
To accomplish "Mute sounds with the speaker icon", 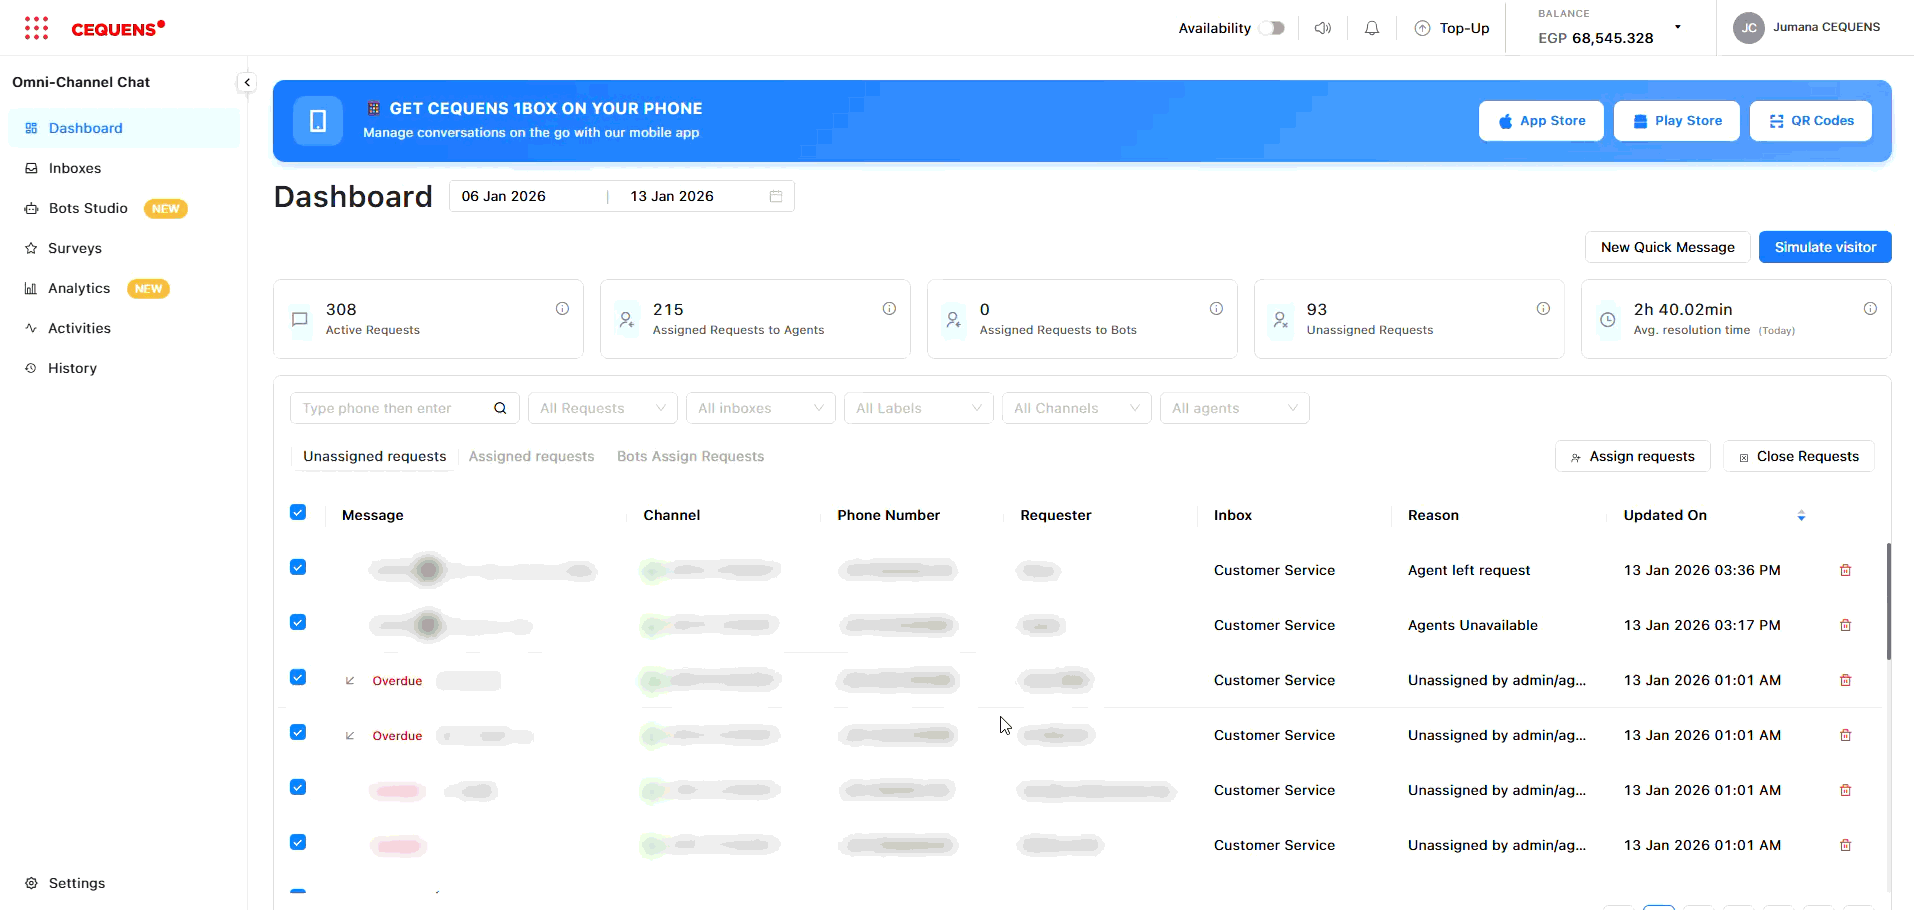I will (1323, 28).
